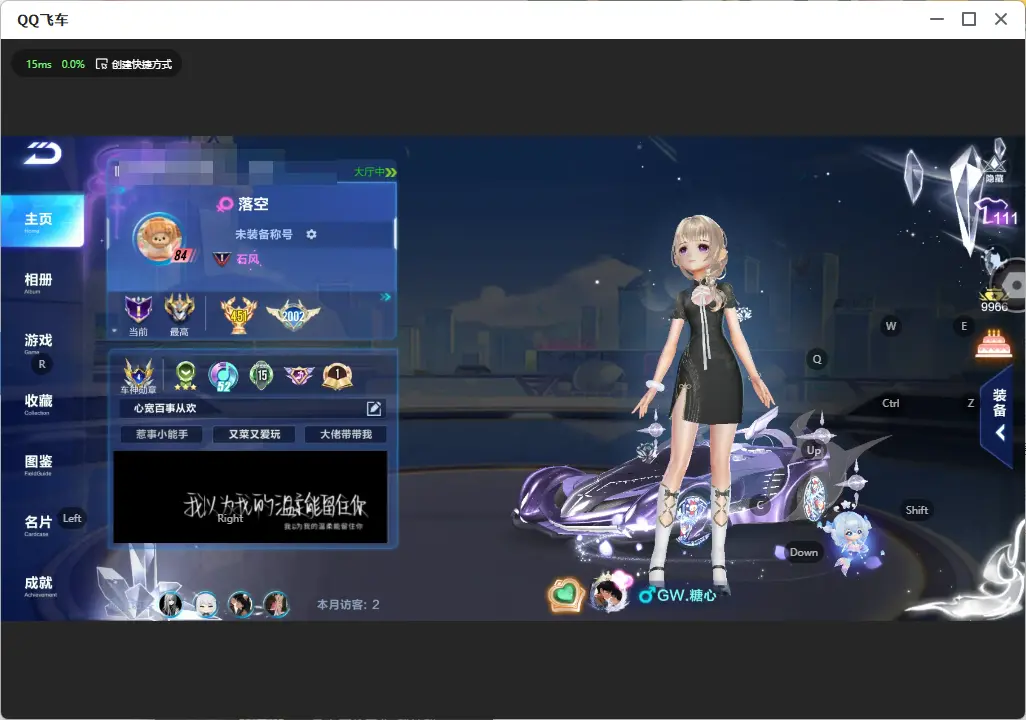
Task: Click the partner name GW.糖心
Action: 686,595
